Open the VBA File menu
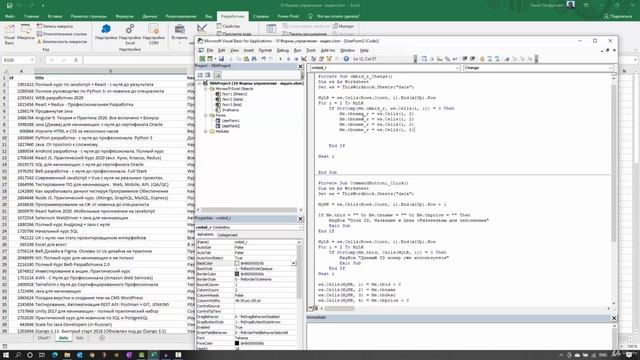Image resolution: width=640 pixels, height=360 pixels. pyautogui.click(x=210, y=50)
